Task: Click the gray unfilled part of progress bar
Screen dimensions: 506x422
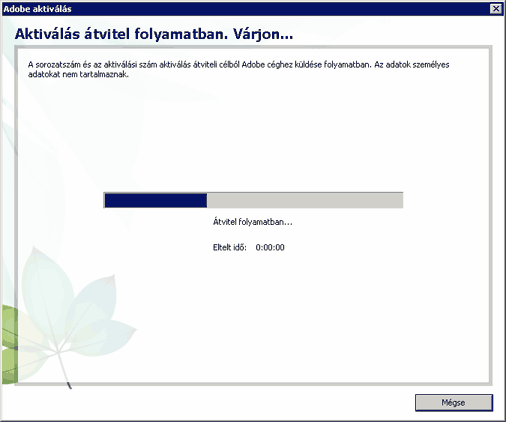Action: (x=305, y=200)
